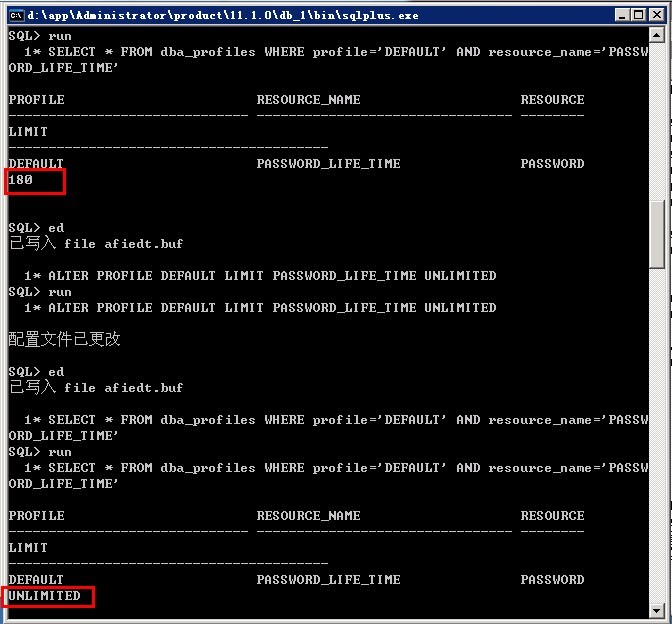Click the top DEFAULT profile result value
This screenshot has height=624, width=672.
(36, 164)
